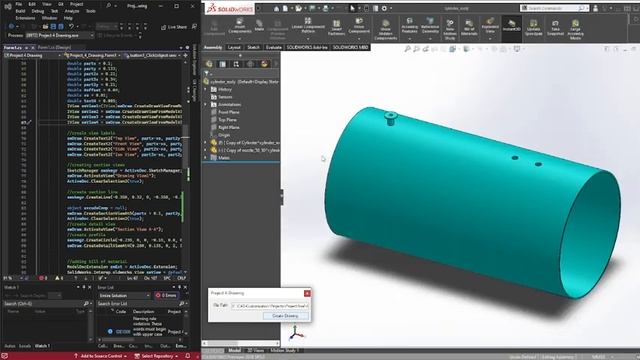Viewport: 640px width, 360px height.
Task: Switch to Form1.cs [Design] tab
Action: [54, 48]
